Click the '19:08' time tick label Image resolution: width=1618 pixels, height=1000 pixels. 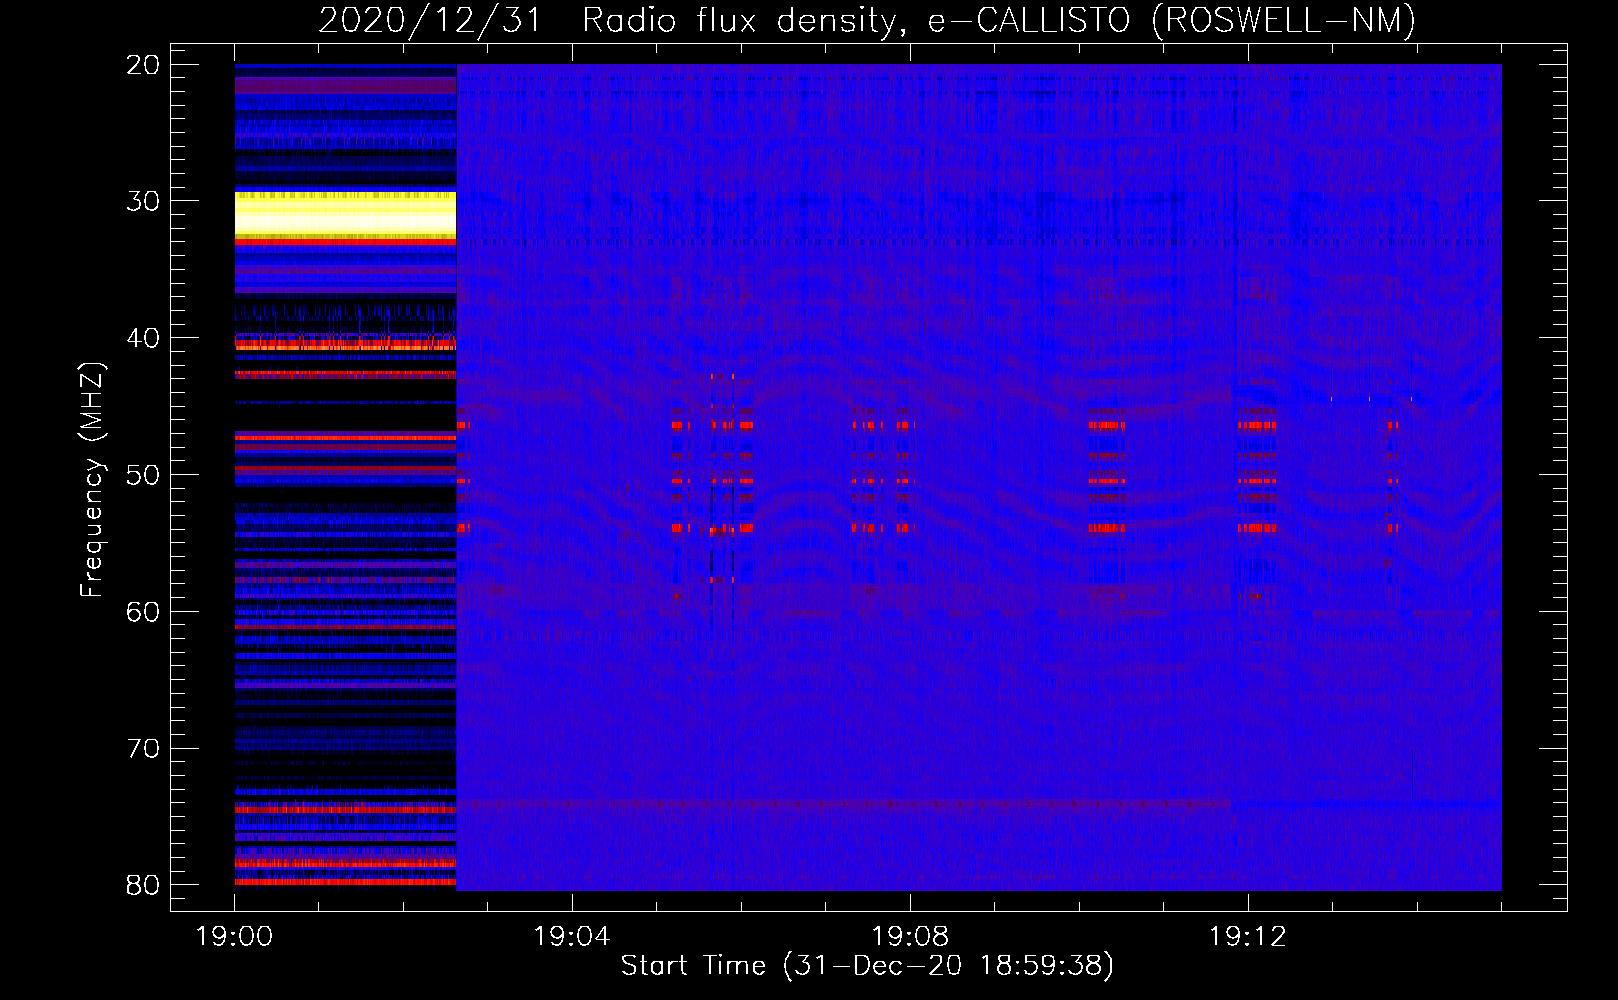[x=910, y=937]
